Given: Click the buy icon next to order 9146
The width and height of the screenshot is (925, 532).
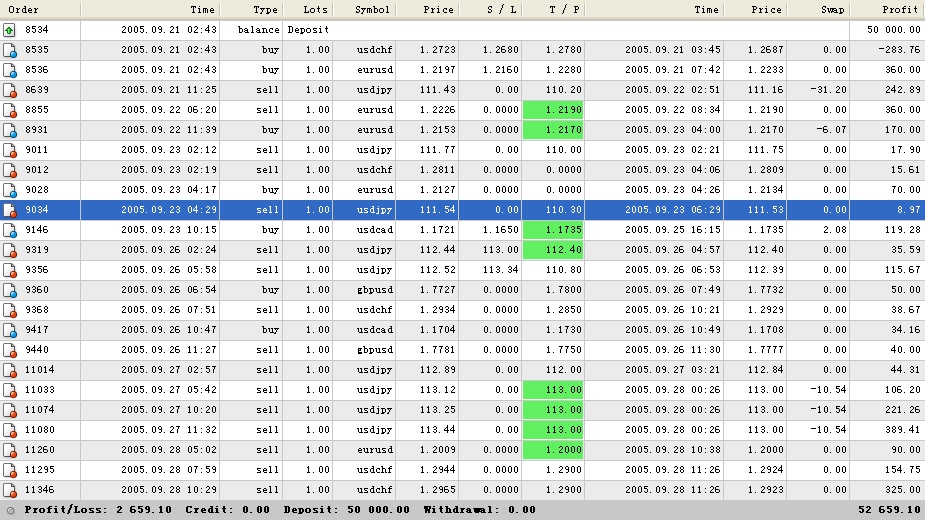Looking at the screenshot, I should (10, 230).
